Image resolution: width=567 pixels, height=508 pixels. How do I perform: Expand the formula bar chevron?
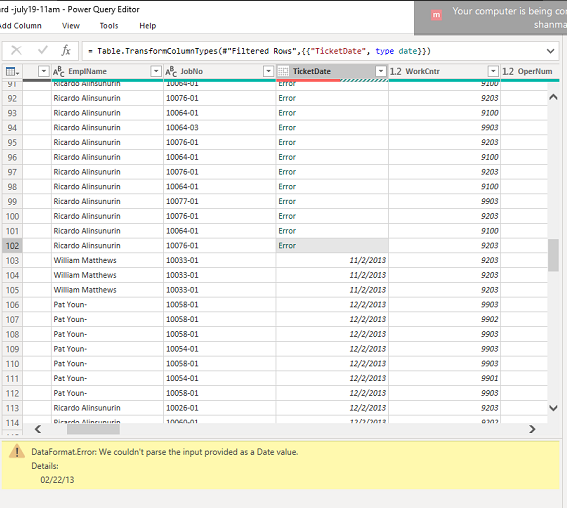(x=550, y=51)
